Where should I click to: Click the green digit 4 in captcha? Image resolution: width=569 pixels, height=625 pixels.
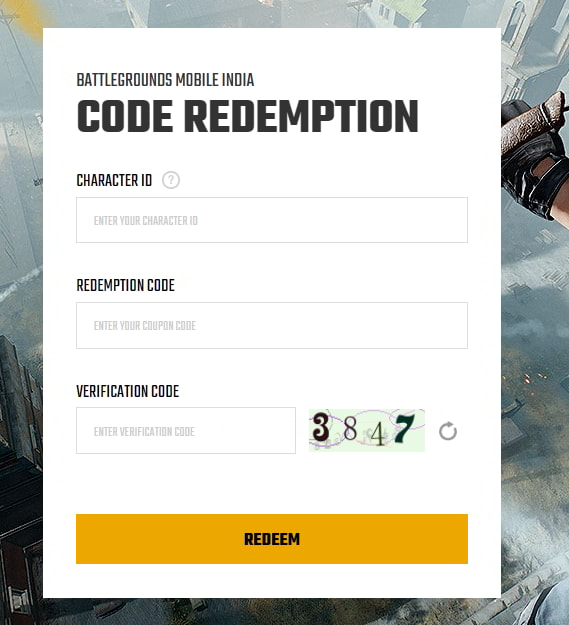point(377,434)
